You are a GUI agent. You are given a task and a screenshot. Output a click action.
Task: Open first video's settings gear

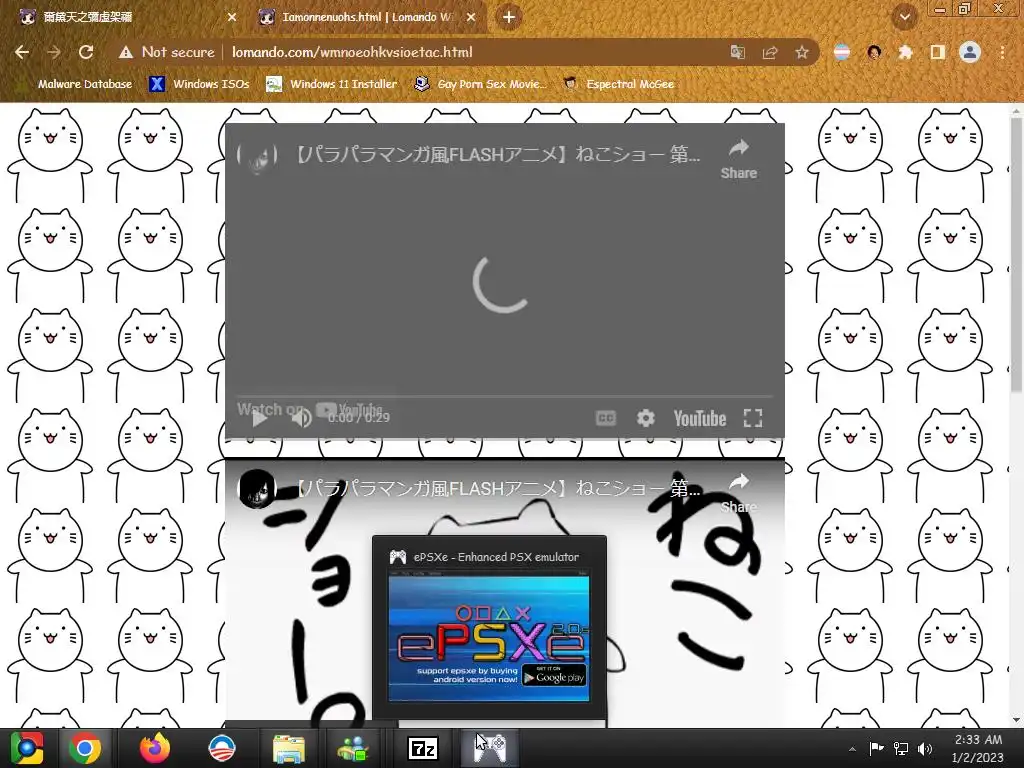(646, 418)
